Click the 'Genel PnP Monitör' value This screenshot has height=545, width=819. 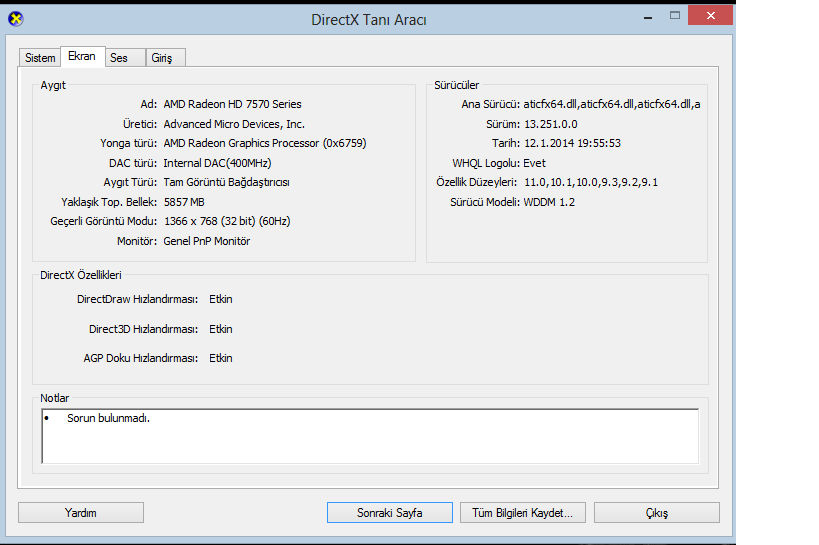(207, 241)
